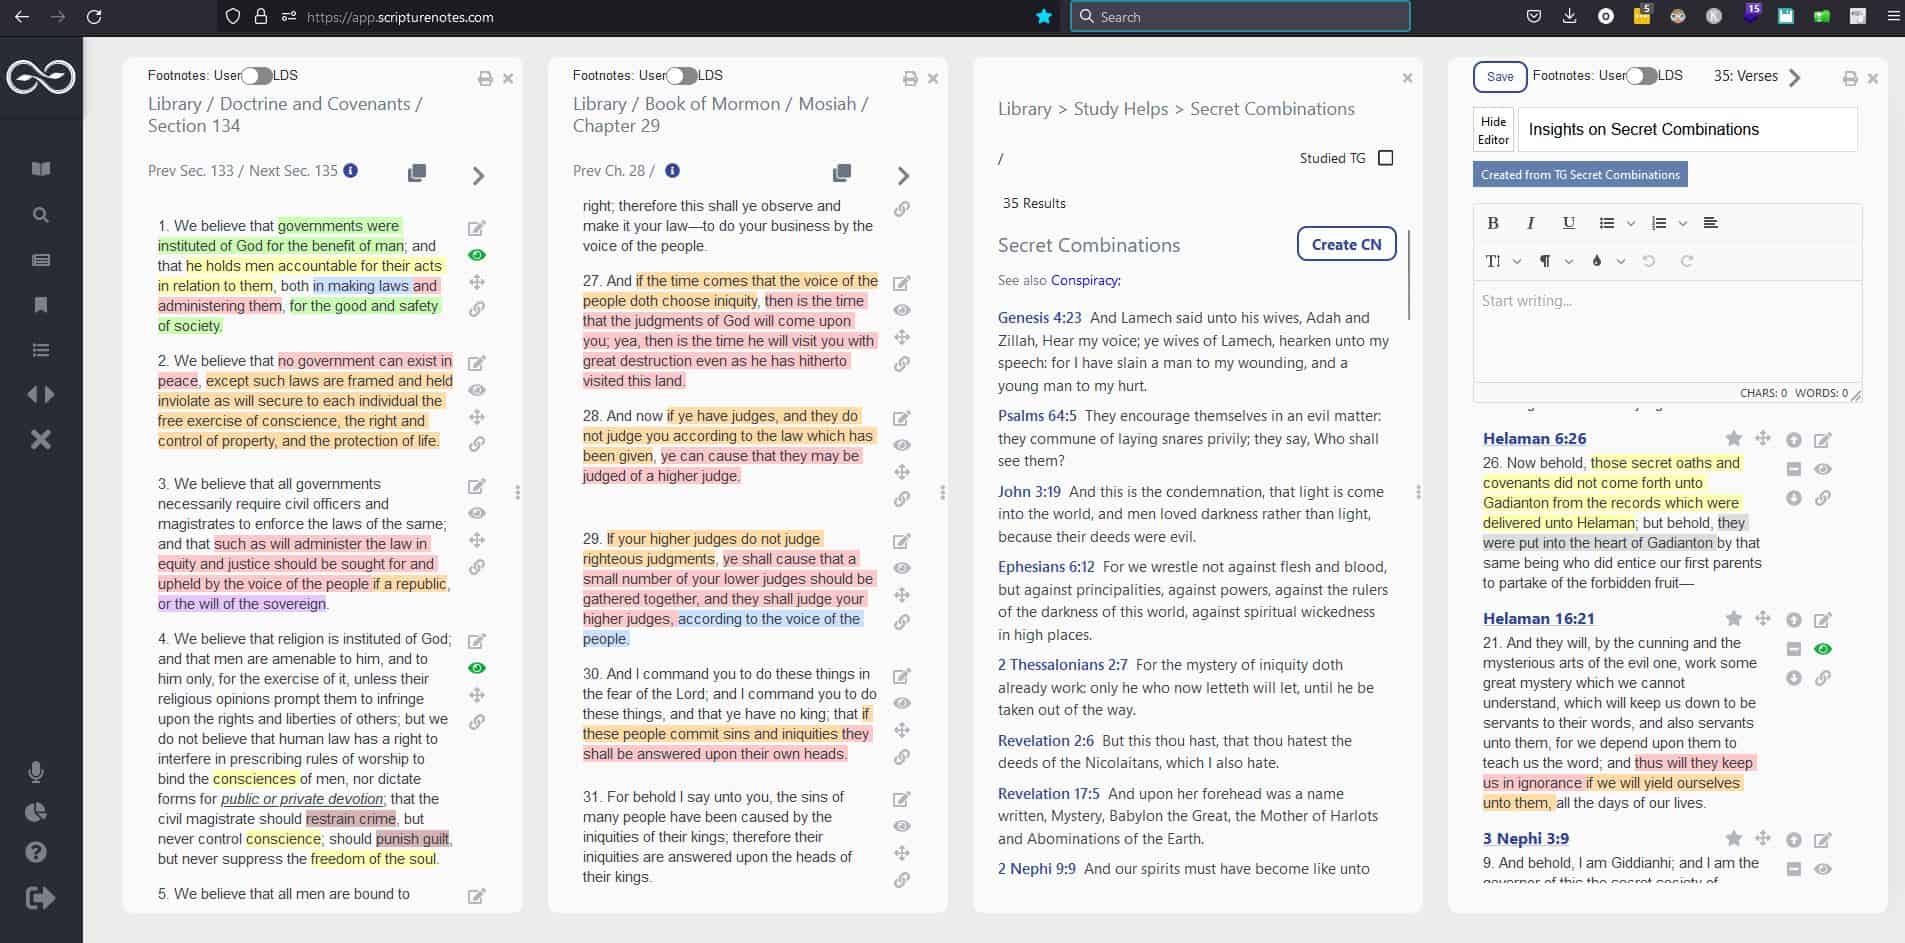Check the Studied TG checkbox

click(1385, 158)
